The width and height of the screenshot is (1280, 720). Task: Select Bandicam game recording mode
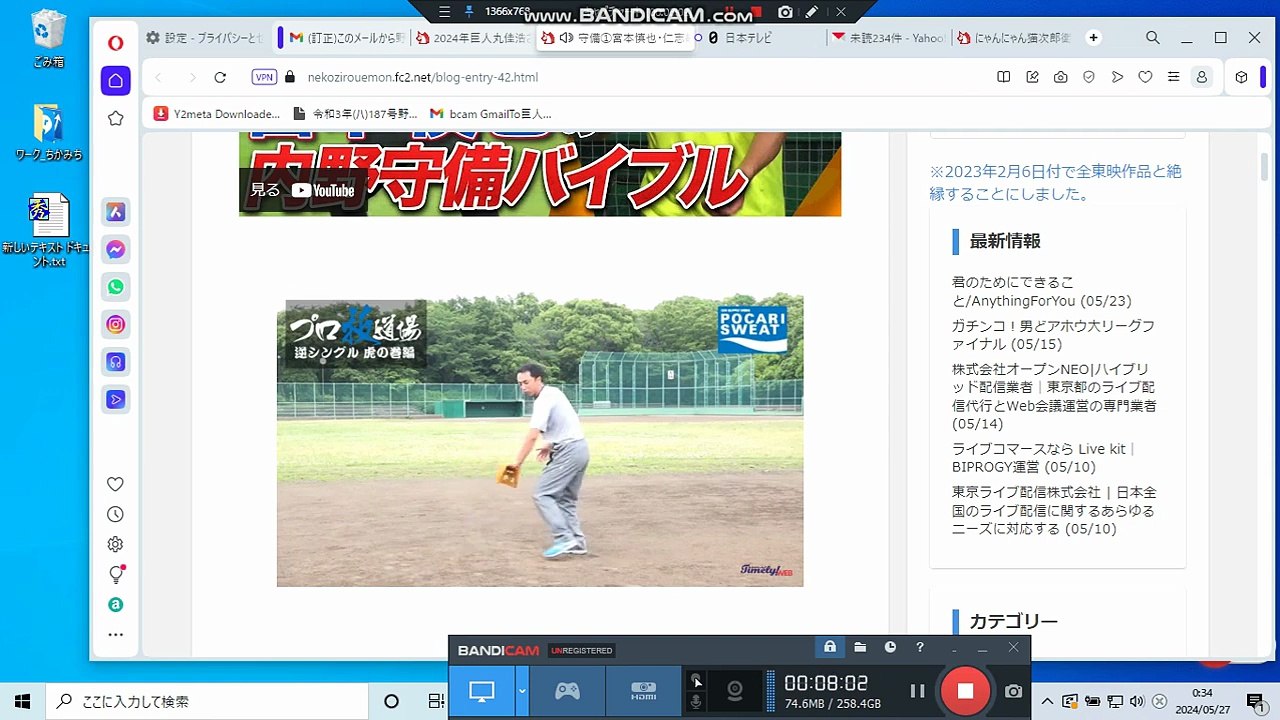[x=567, y=691]
